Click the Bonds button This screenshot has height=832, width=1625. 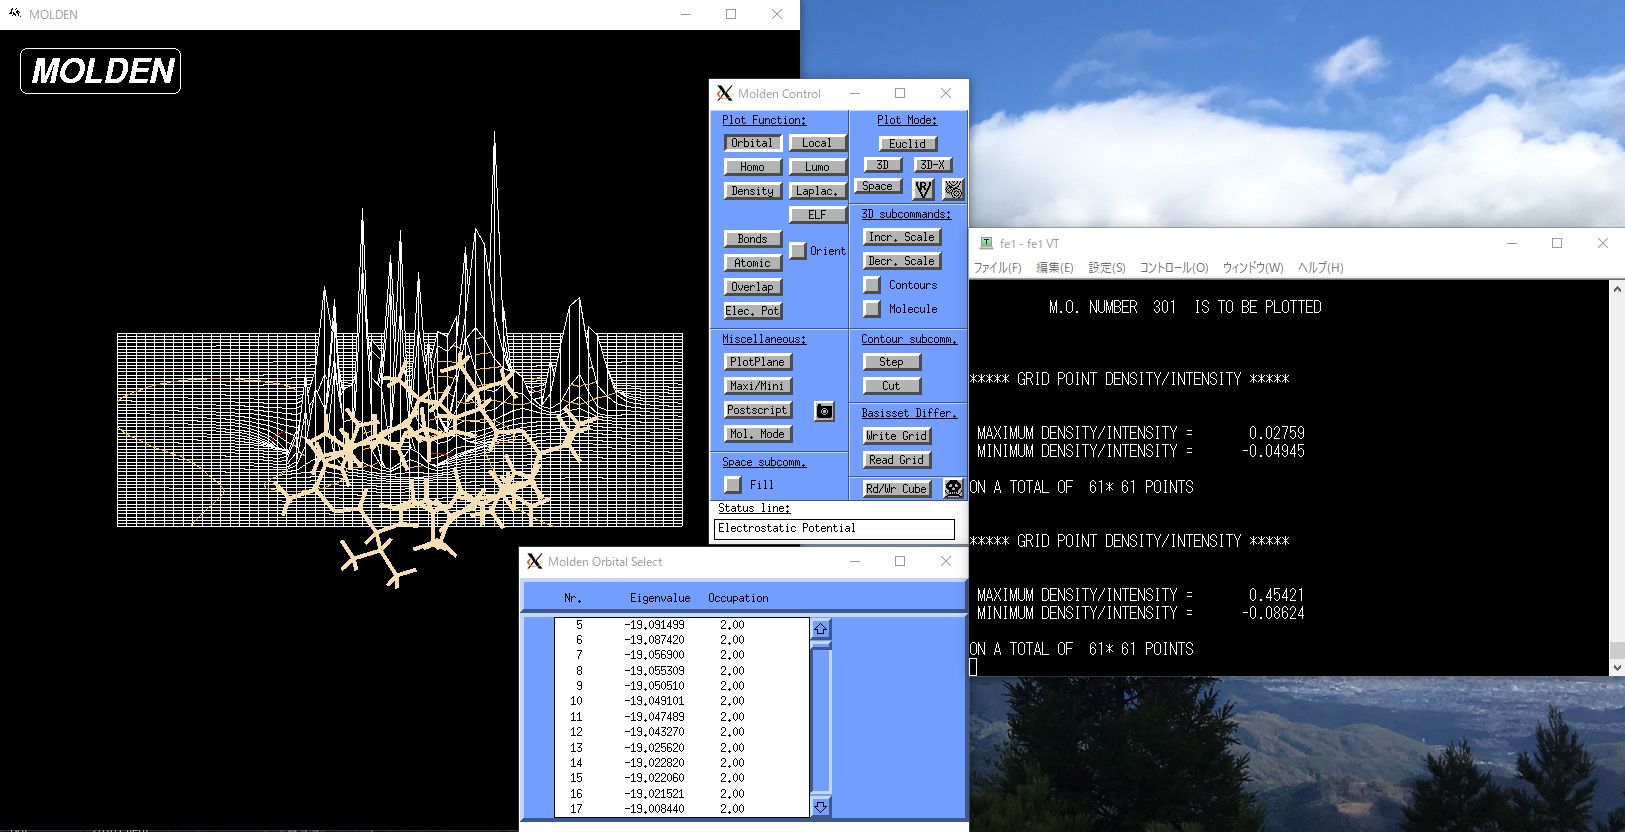(752, 239)
